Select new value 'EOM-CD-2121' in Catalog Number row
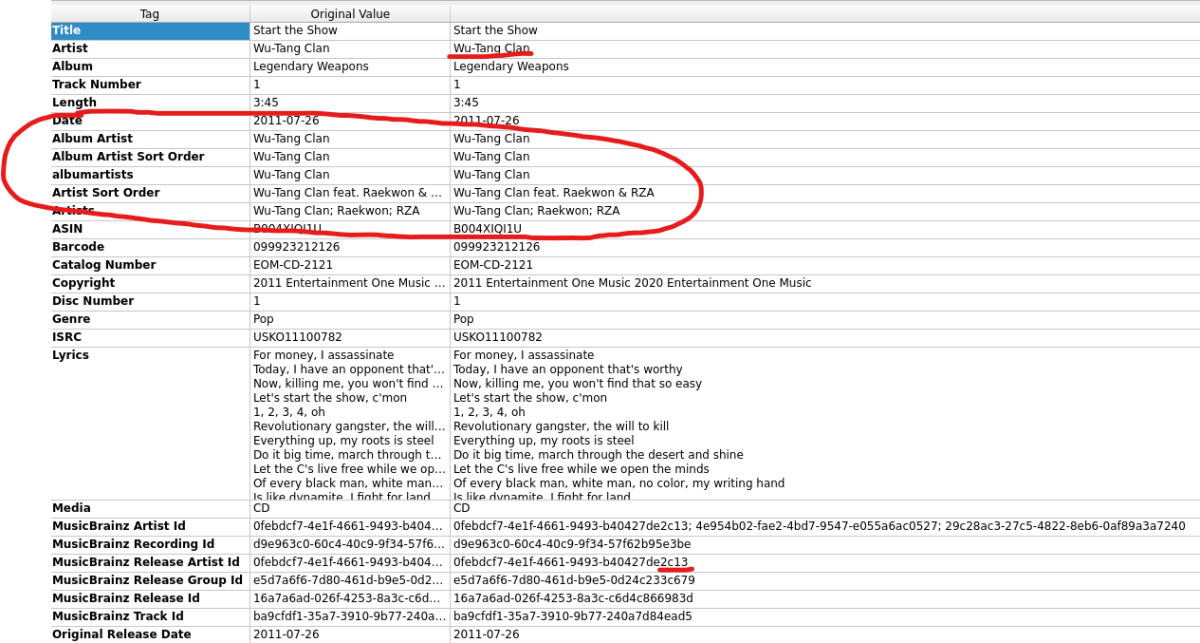This screenshot has height=643, width=1200. (493, 265)
